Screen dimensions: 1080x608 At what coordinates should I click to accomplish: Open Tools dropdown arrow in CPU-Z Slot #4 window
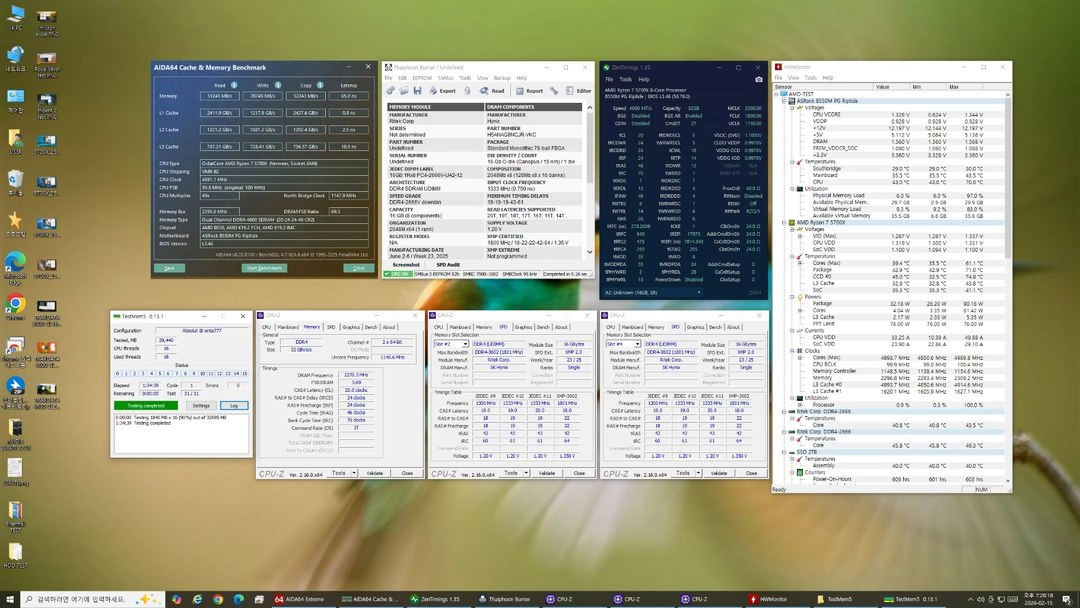(x=698, y=473)
